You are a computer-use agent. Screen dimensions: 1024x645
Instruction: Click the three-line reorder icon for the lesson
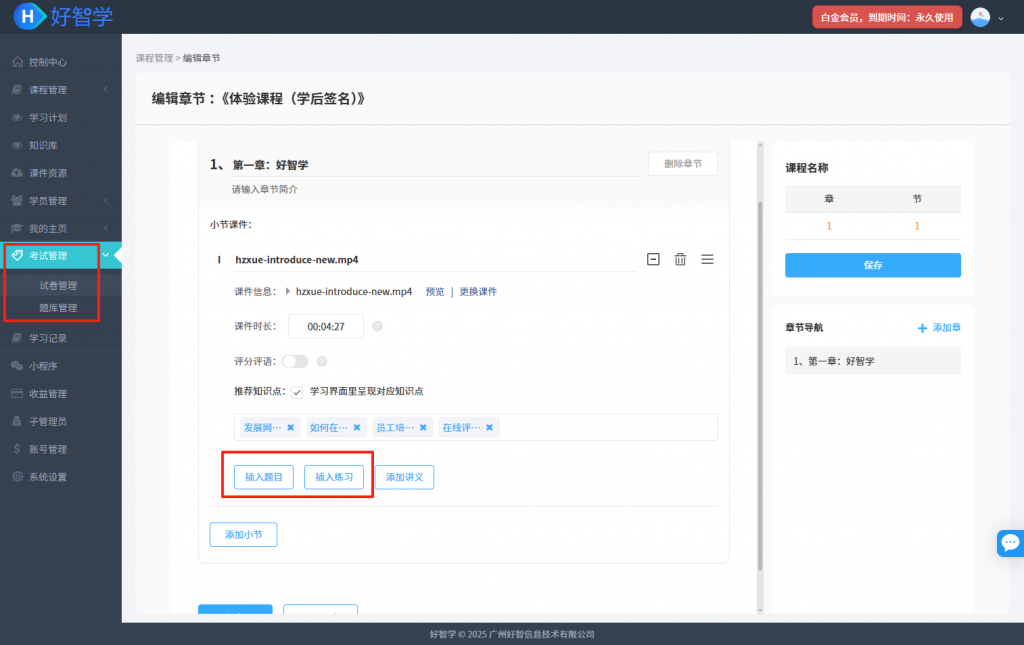[x=707, y=259]
